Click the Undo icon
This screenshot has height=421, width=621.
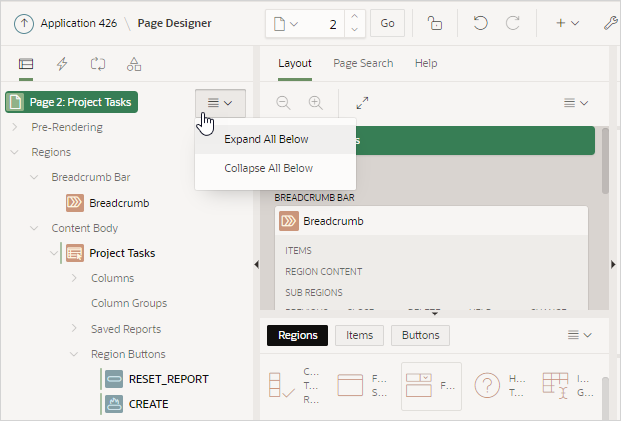pos(480,23)
